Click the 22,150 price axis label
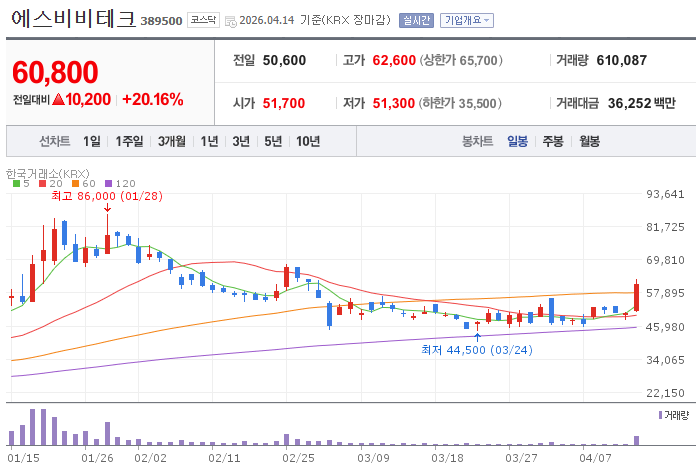696x467 pixels. [665, 393]
